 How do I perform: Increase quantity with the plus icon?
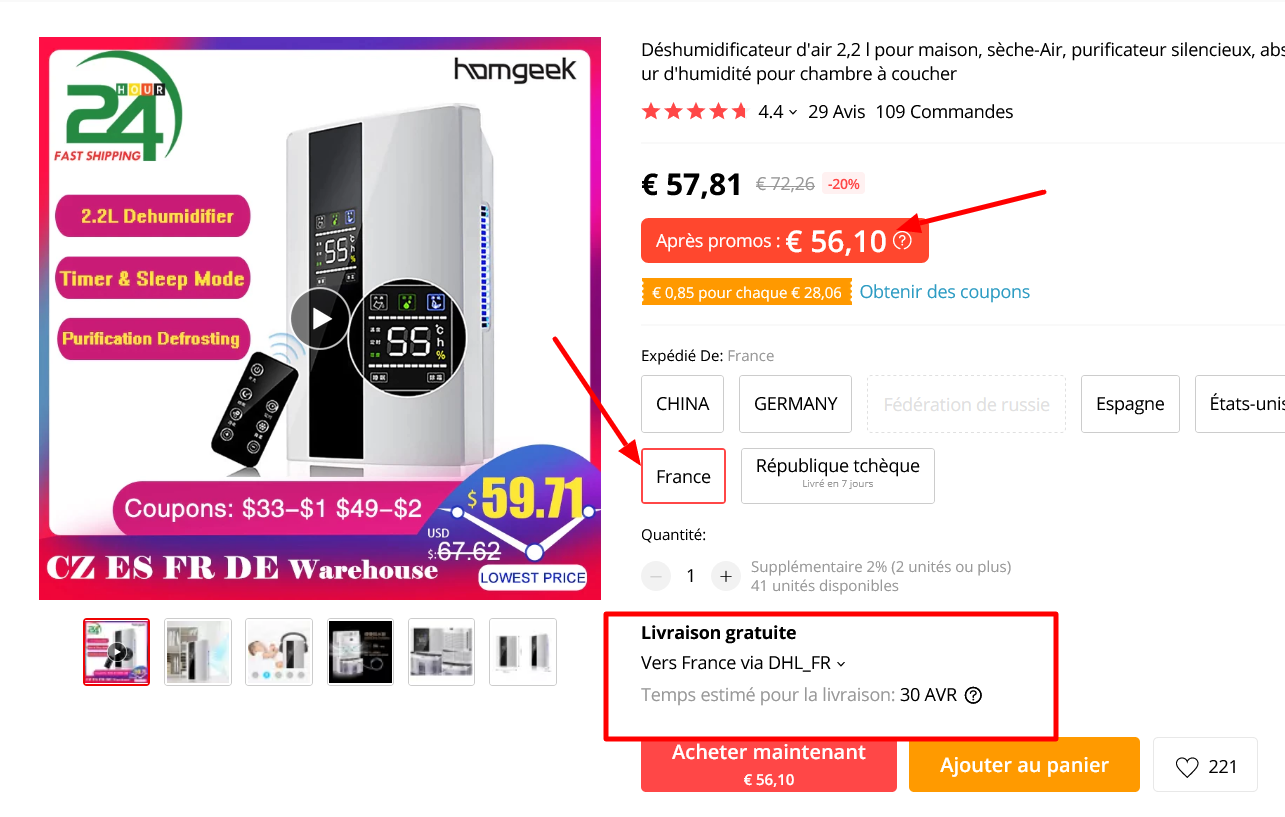[x=724, y=575]
